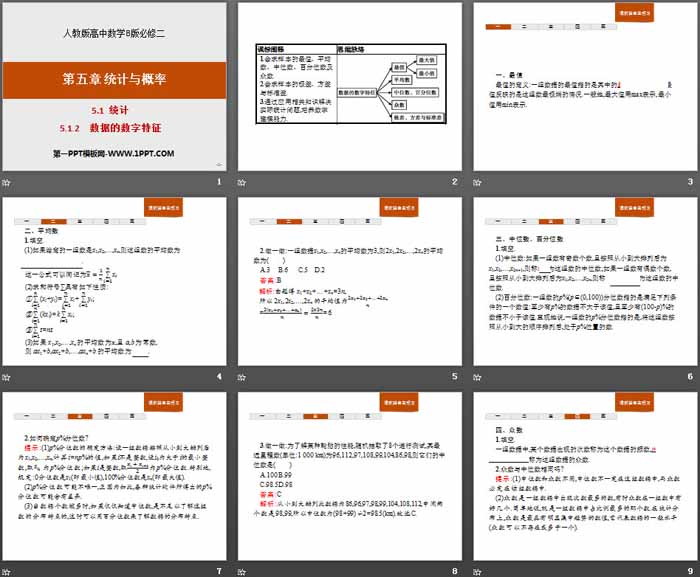Click the orange section badge on slide 3
The width and height of the screenshot is (700, 577).
pos(634,12)
